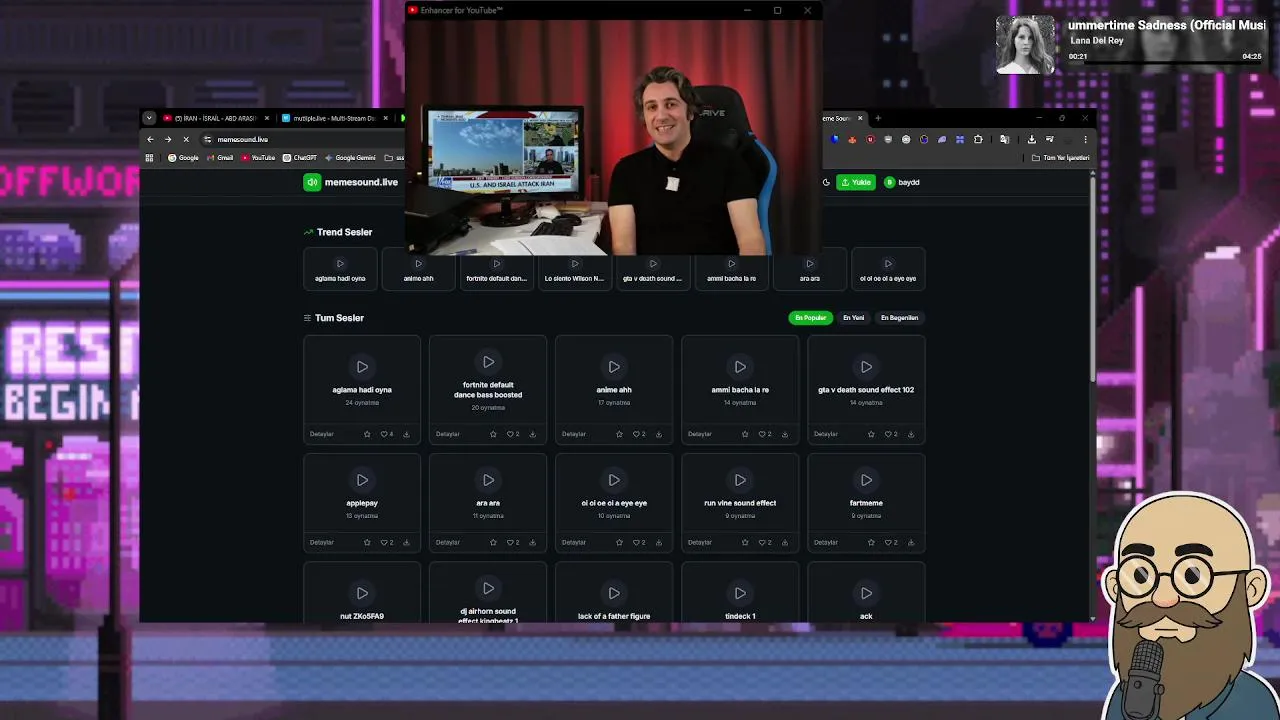The image size is (1280, 720).
Task: Play the 'applepay' sound card
Action: (x=362, y=480)
